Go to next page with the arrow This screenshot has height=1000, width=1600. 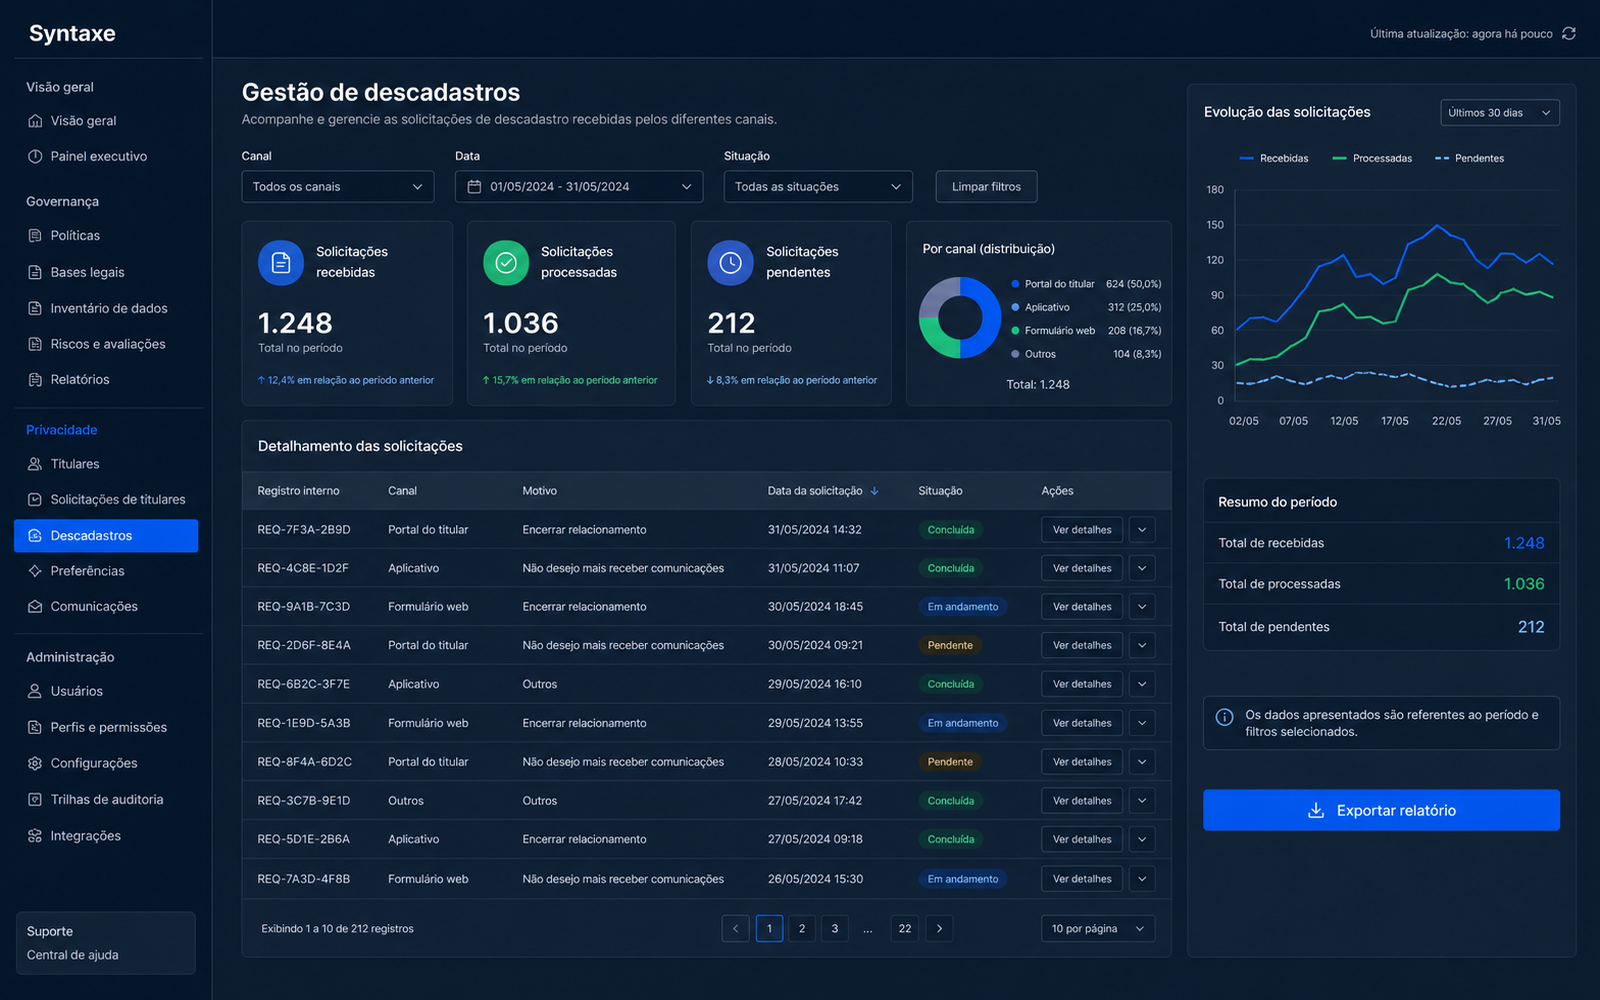click(939, 928)
